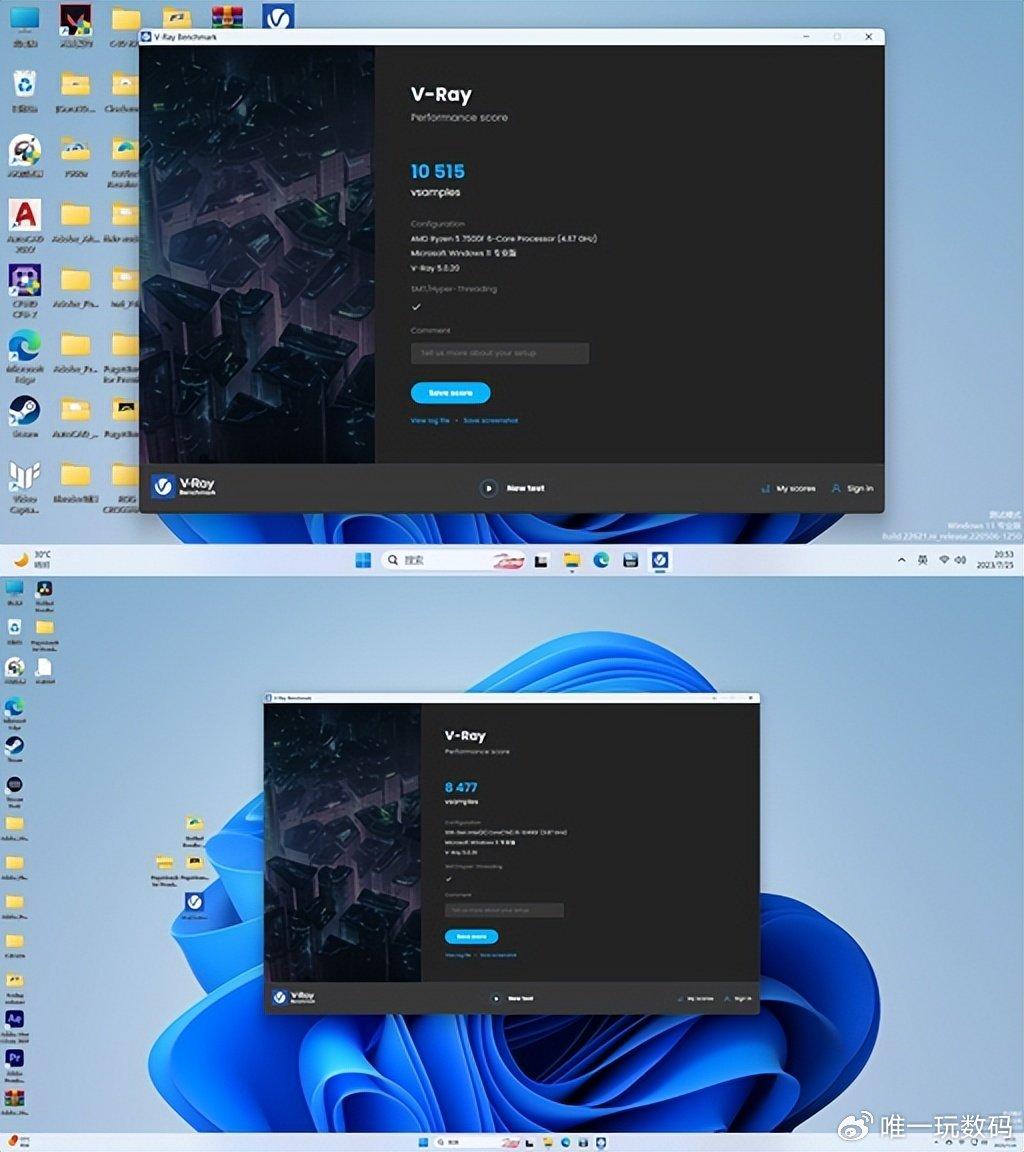Open Edge from the taskbar
Viewport: 1024px width, 1152px height.
point(601,561)
